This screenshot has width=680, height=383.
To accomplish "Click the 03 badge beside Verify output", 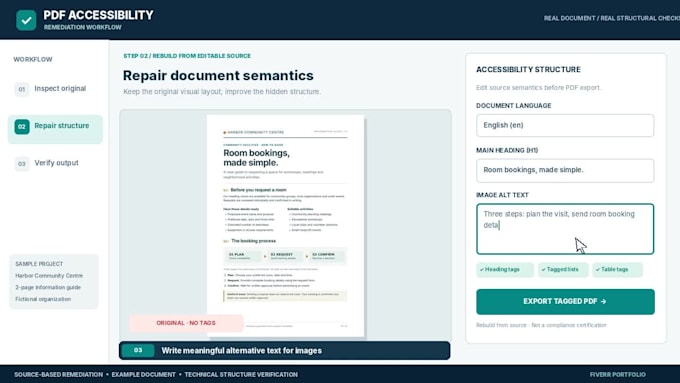I will (22, 164).
